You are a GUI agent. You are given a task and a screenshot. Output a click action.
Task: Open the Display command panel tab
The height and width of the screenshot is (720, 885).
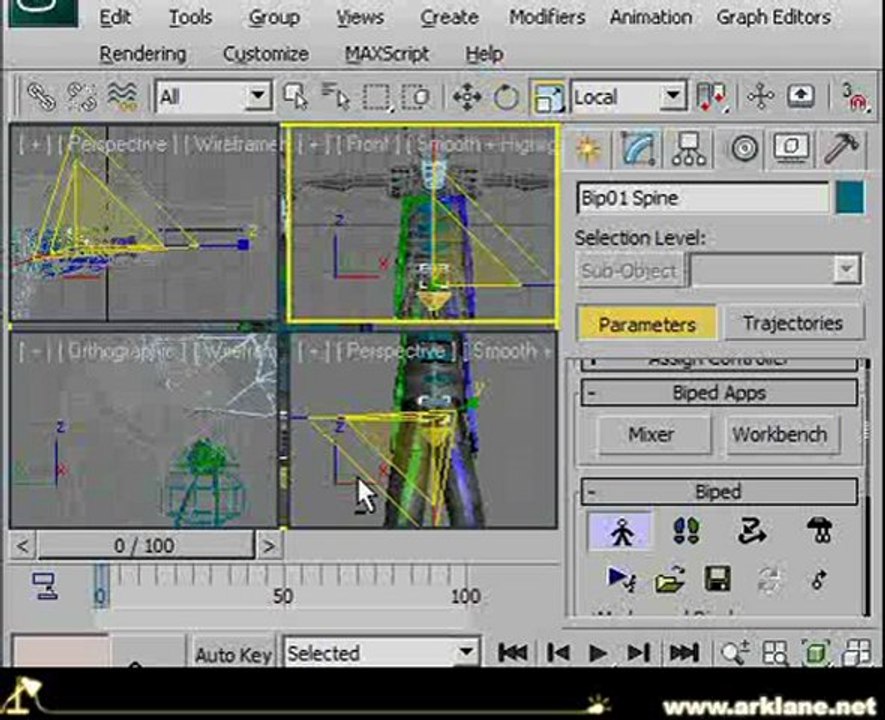[792, 149]
